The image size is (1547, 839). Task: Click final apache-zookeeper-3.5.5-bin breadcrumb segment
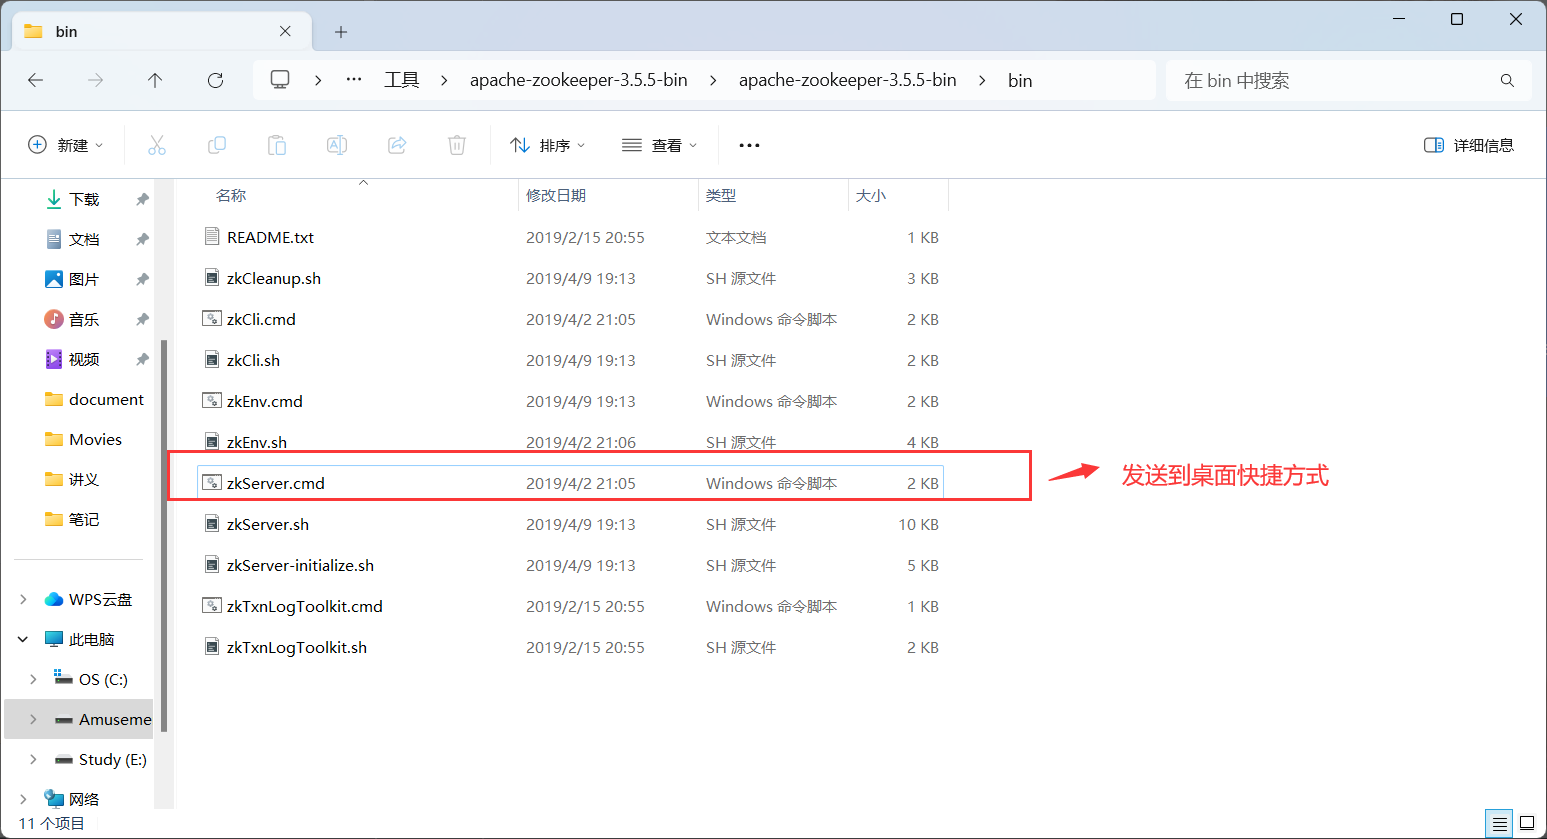click(x=848, y=80)
